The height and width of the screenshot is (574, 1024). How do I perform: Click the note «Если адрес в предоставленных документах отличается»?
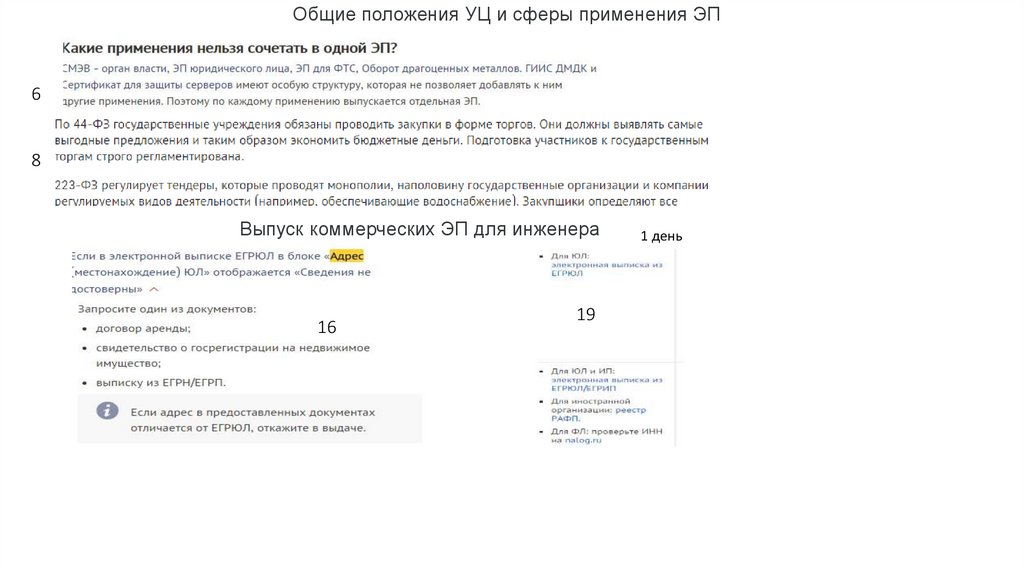click(x=253, y=420)
